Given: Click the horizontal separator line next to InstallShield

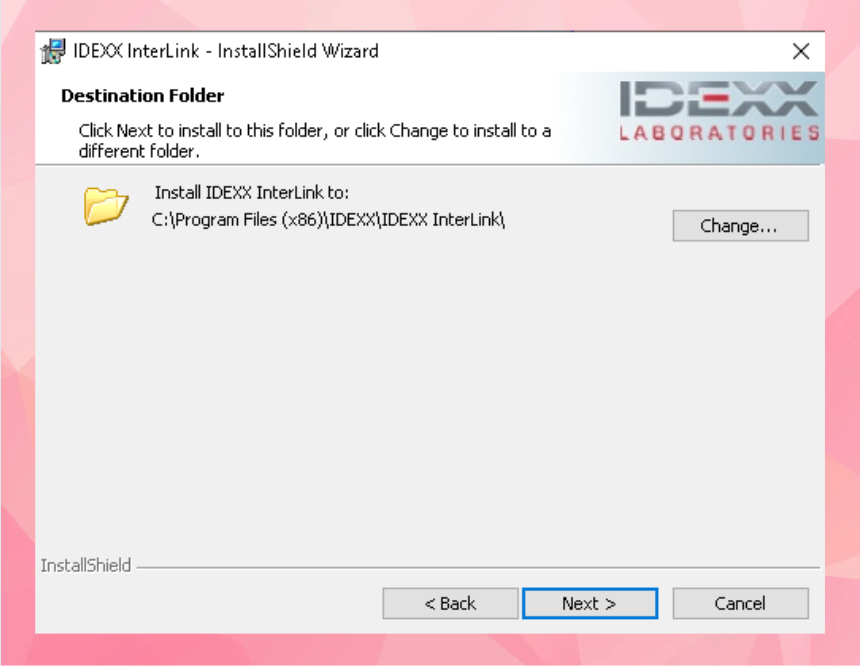Looking at the screenshot, I should pos(478,567).
